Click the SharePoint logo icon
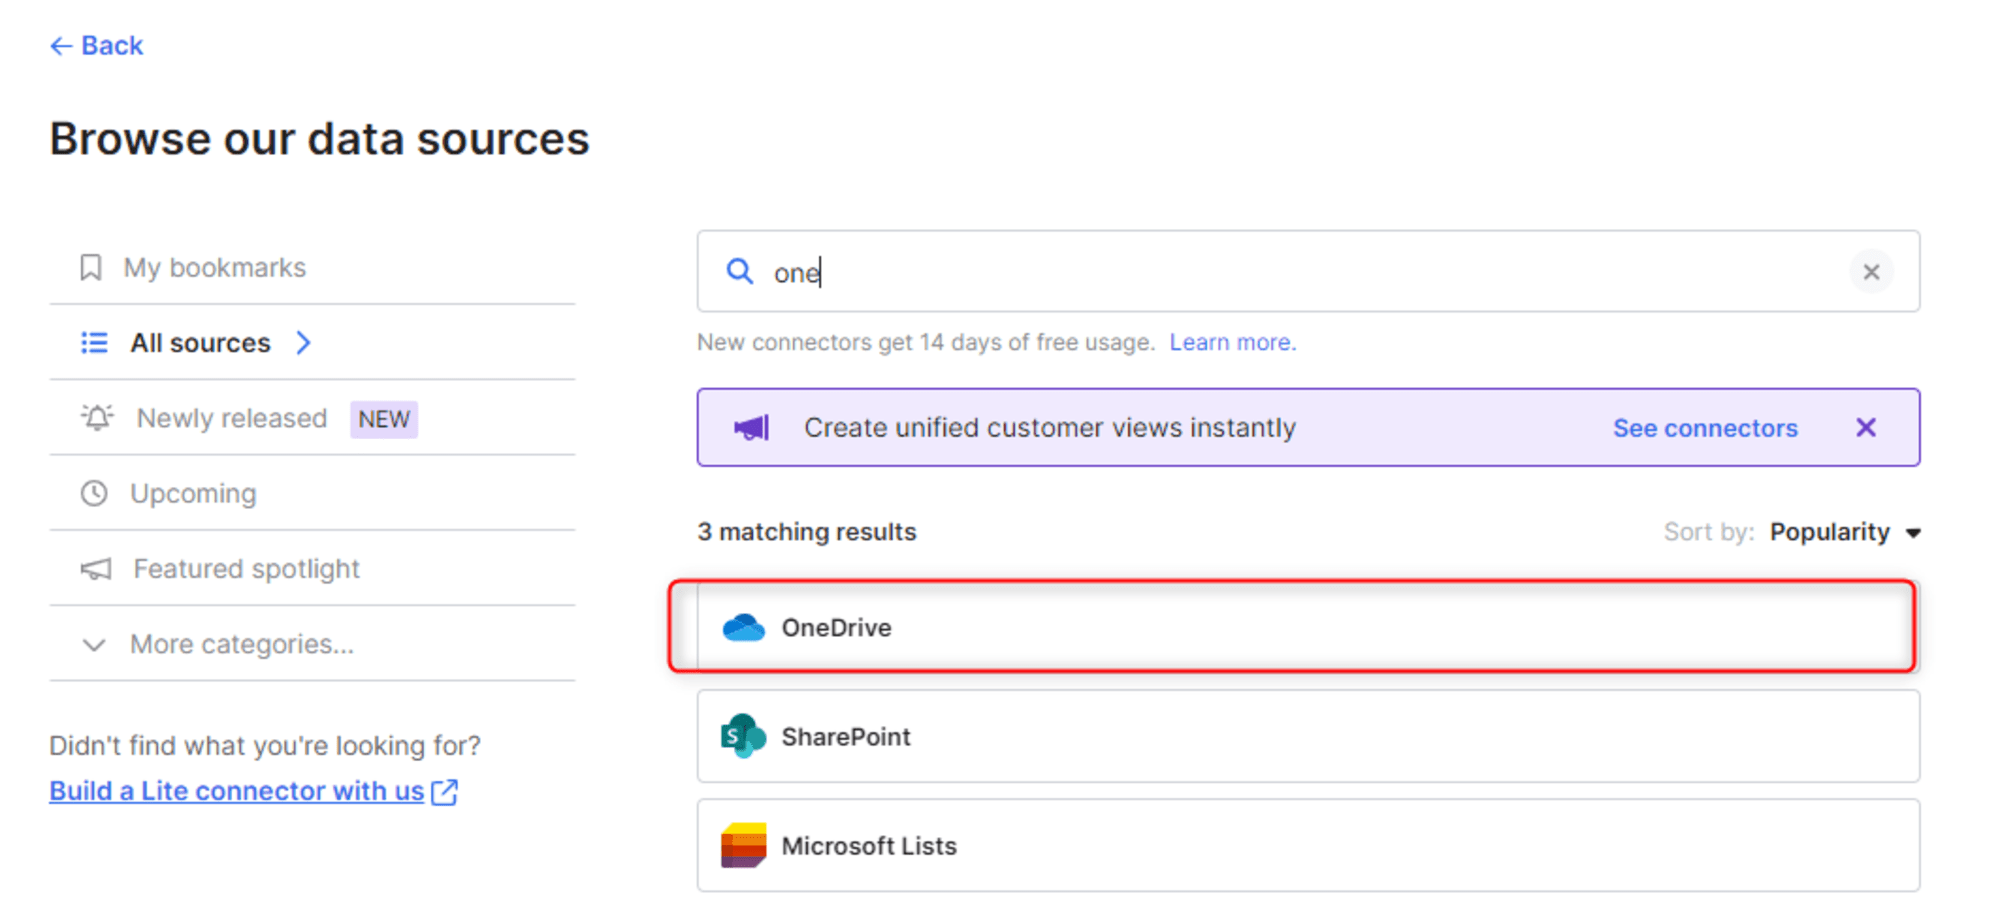 pyautogui.click(x=743, y=736)
